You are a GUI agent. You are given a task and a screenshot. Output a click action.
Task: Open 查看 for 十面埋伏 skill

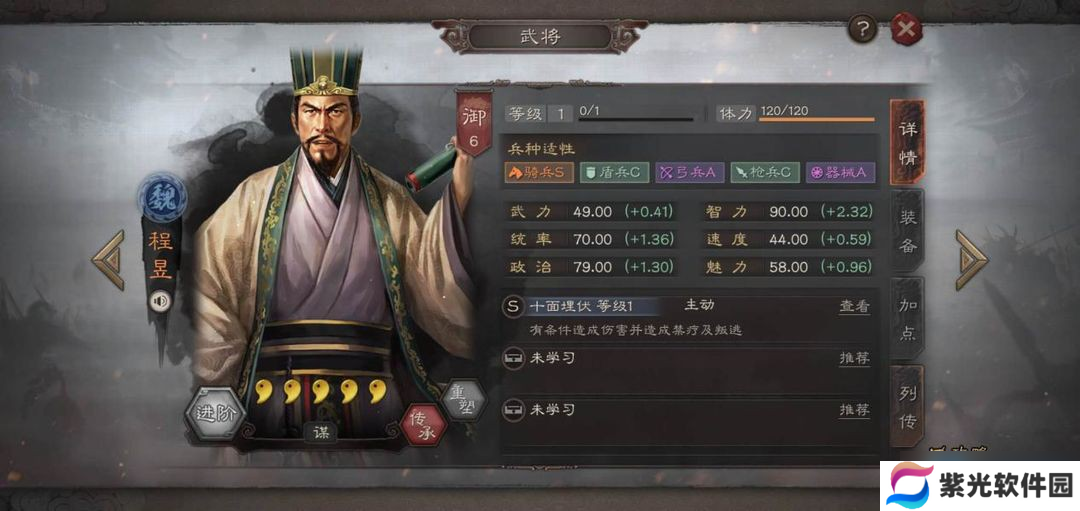pyautogui.click(x=854, y=306)
